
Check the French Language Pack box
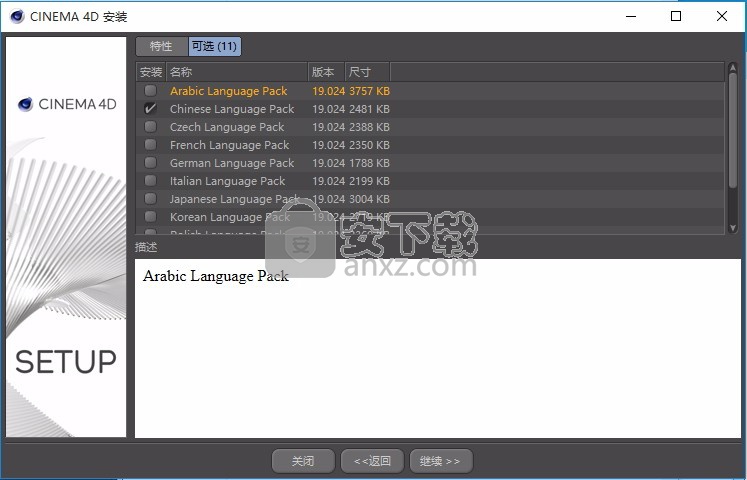pos(151,145)
